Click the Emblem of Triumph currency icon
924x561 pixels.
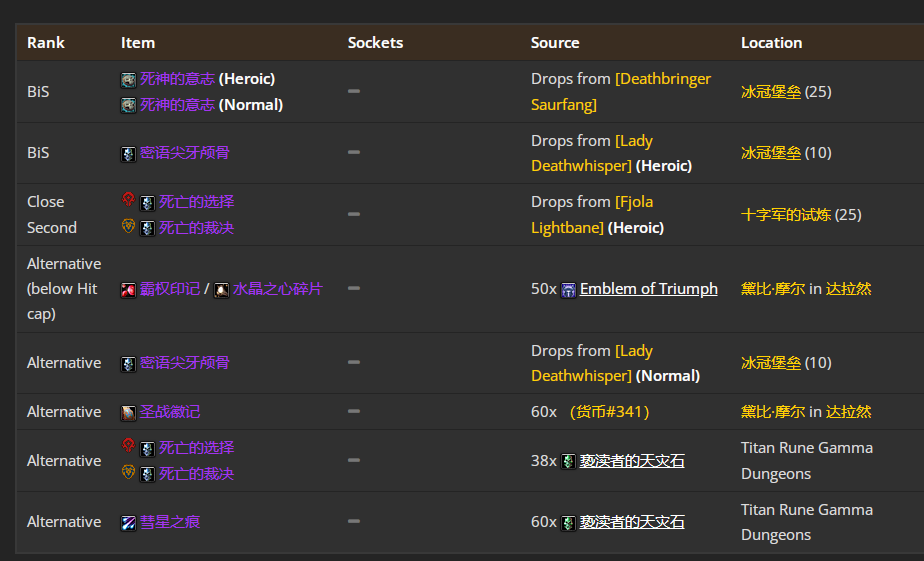pyautogui.click(x=569, y=290)
